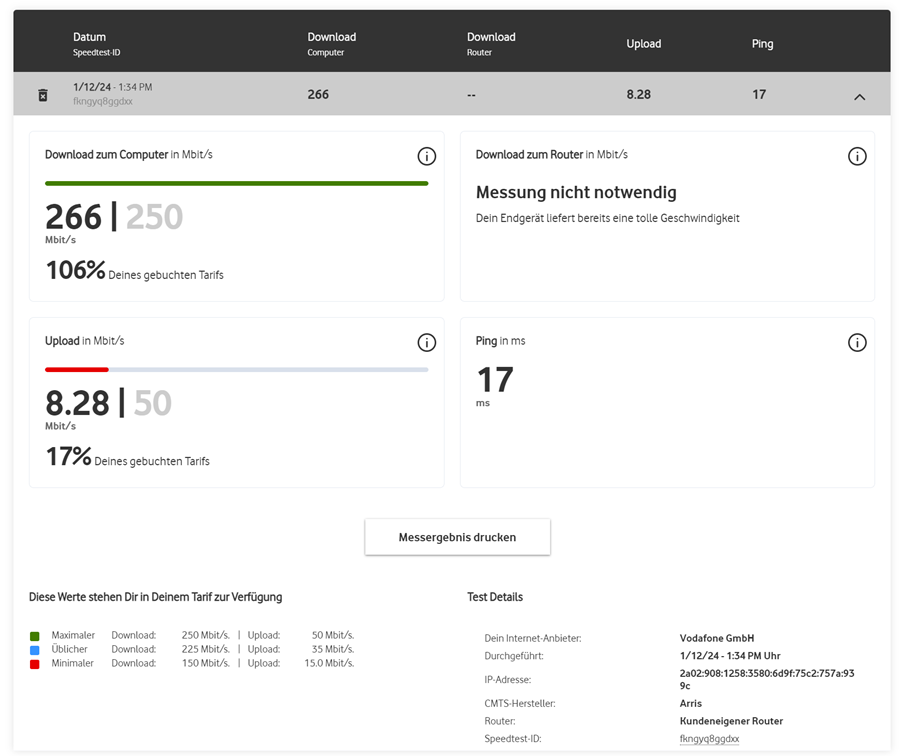The width and height of the screenshot is (903, 756).
Task: Click the Datum column header
Action: [89, 38]
